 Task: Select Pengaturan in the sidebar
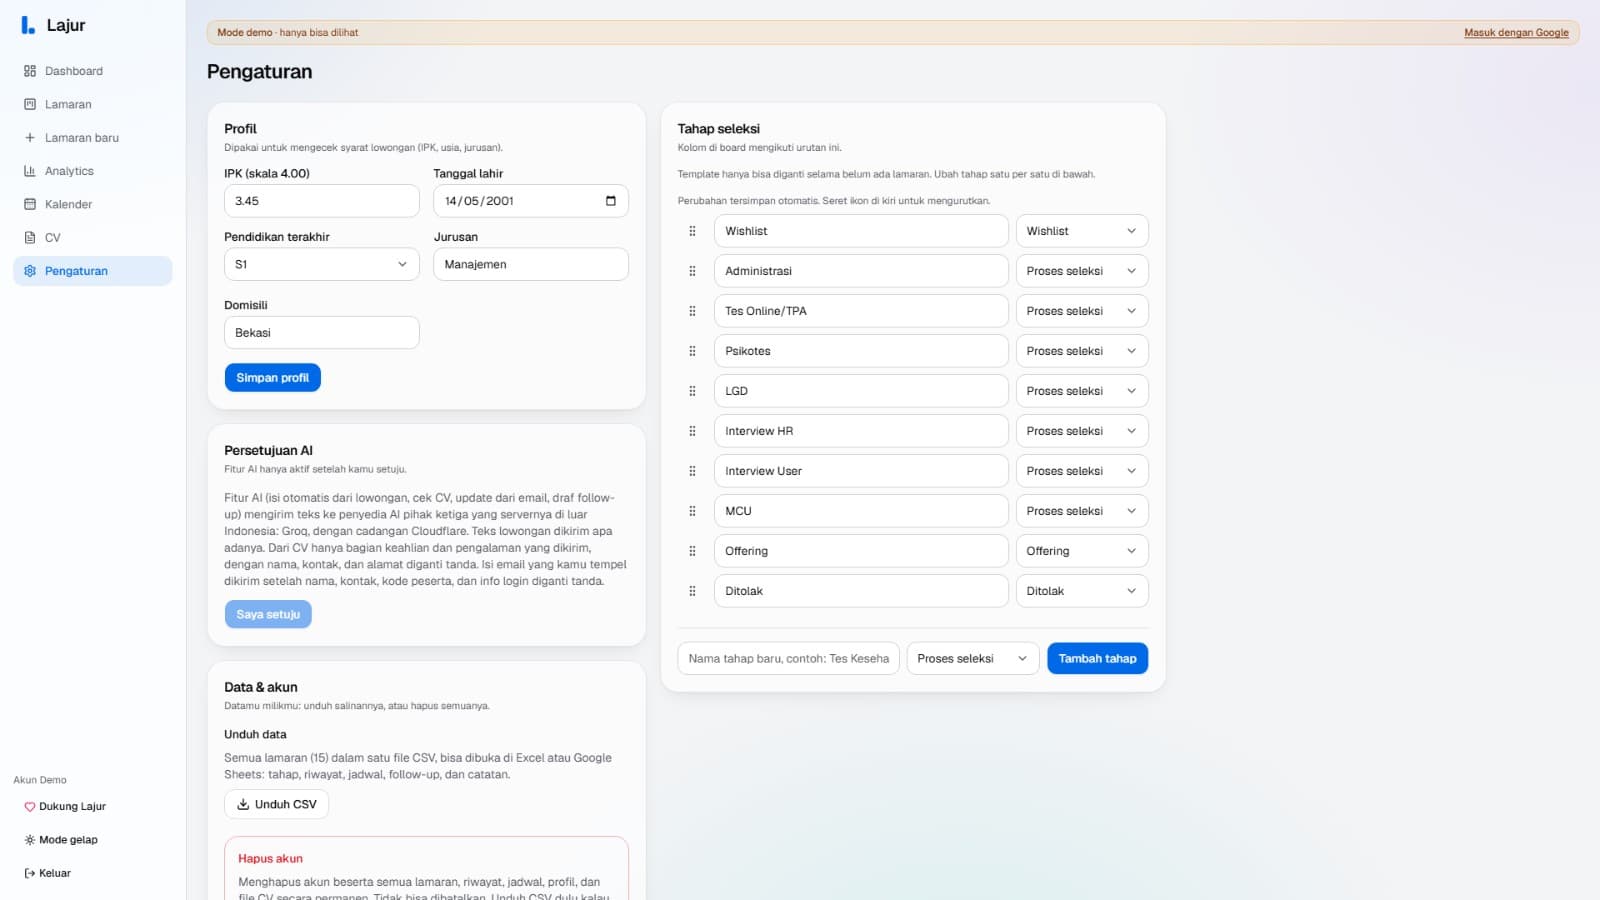[x=92, y=271]
